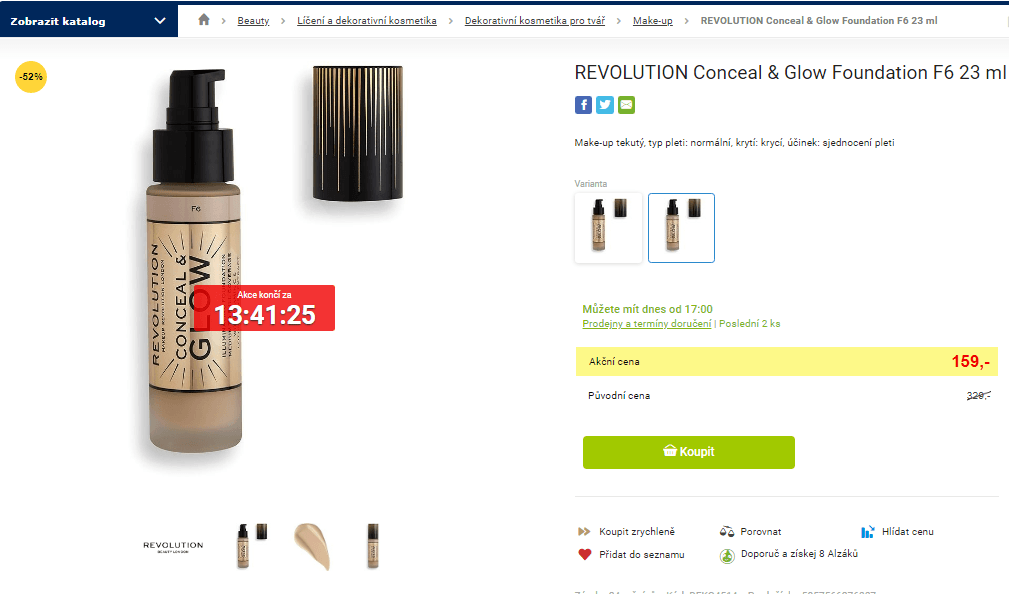The image size is (1009, 594).
Task: Click the green Alzák recommendation icon
Action: (728, 555)
